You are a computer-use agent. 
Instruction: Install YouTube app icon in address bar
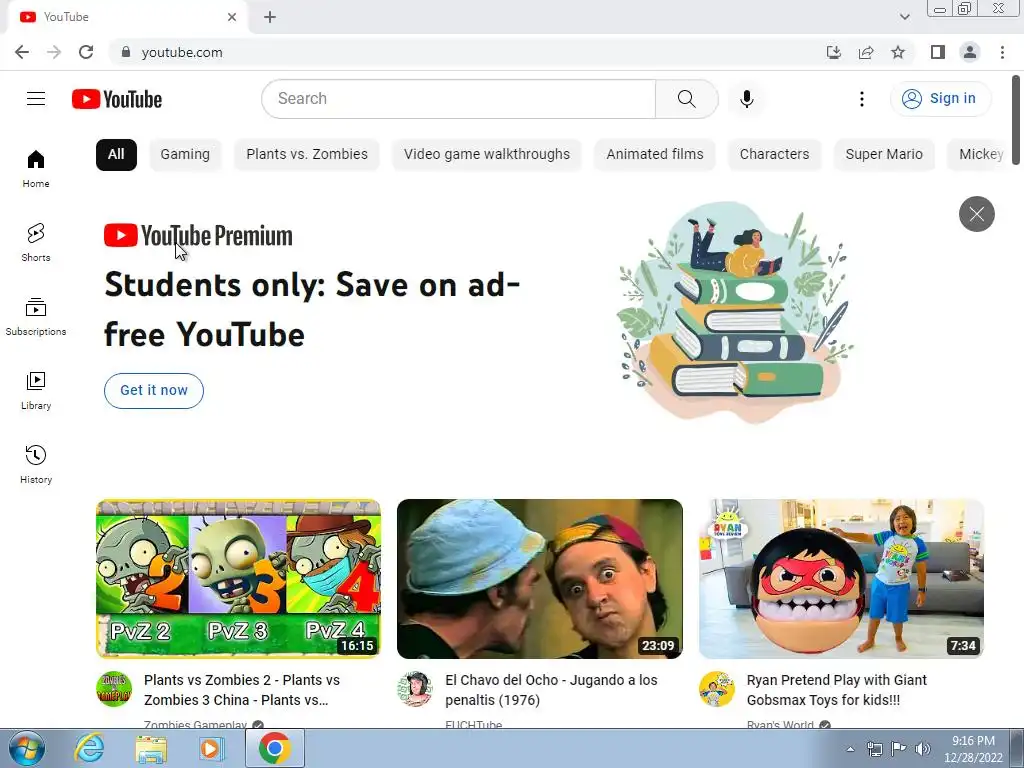pyautogui.click(x=833, y=52)
